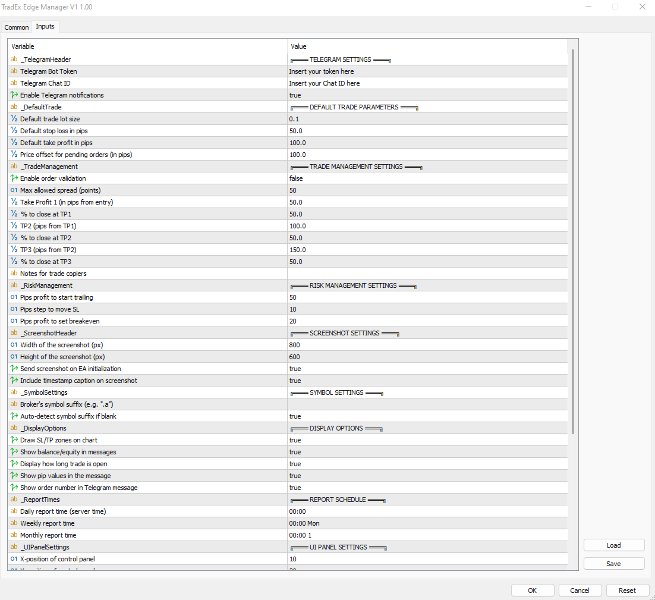The width and height of the screenshot is (655, 600).
Task: Click the icon beside Daily report time
Action: coord(14,511)
